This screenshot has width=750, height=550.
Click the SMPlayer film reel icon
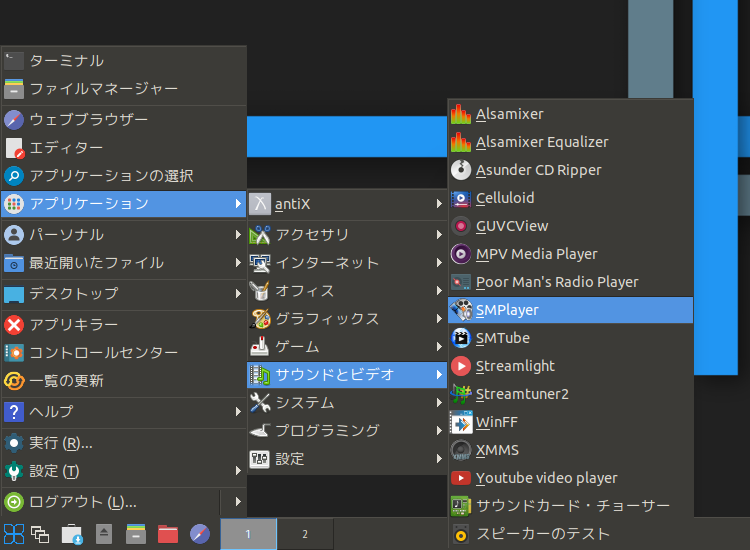pos(461,310)
